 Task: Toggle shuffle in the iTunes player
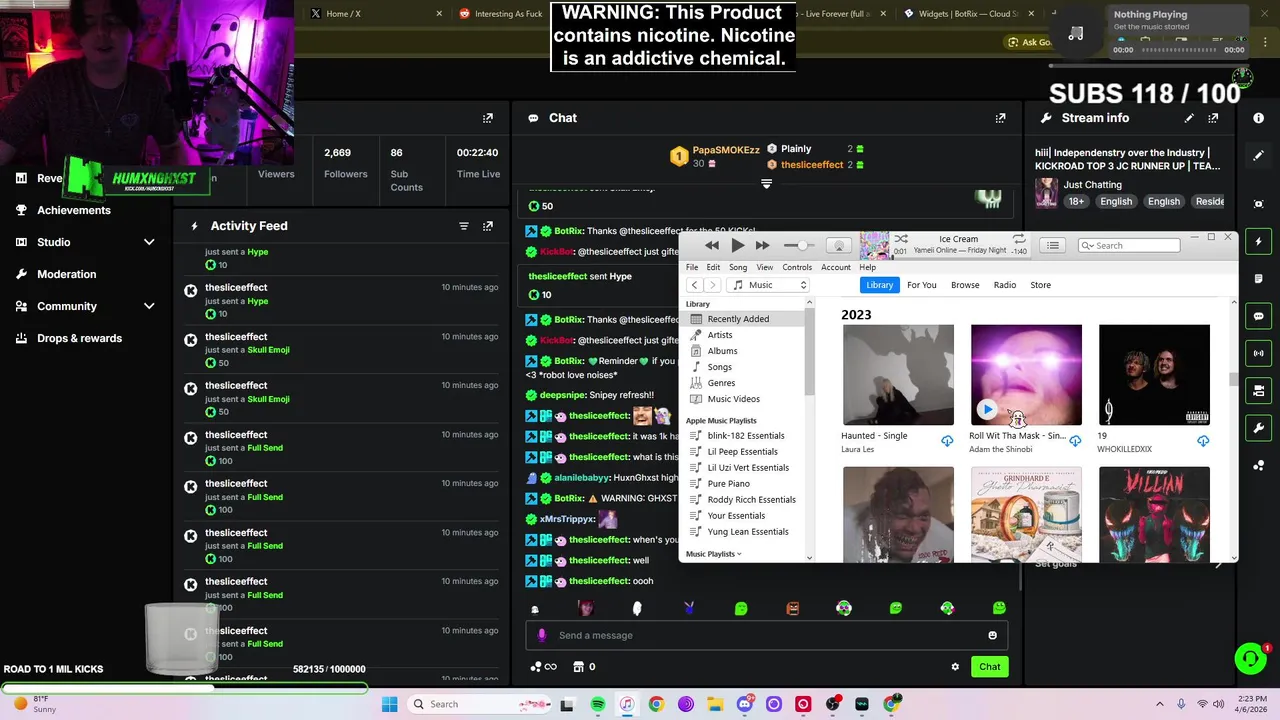901,239
